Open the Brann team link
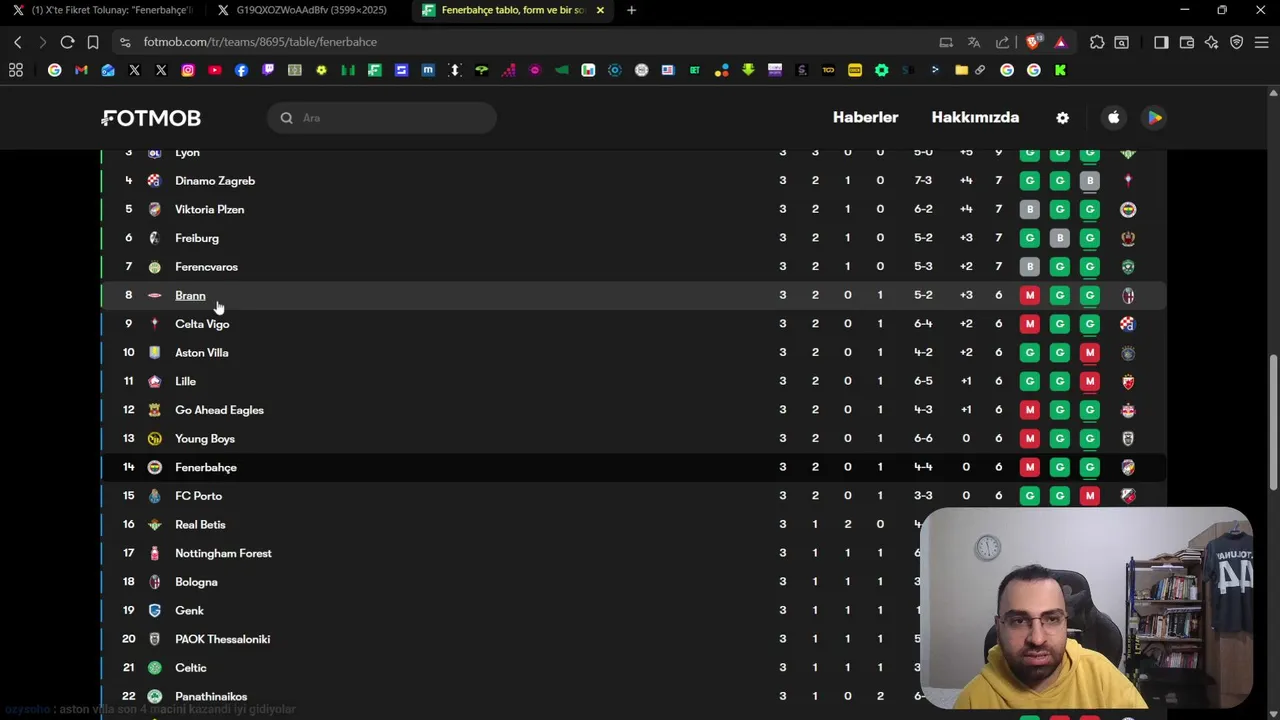The image size is (1280, 720). [x=190, y=295]
